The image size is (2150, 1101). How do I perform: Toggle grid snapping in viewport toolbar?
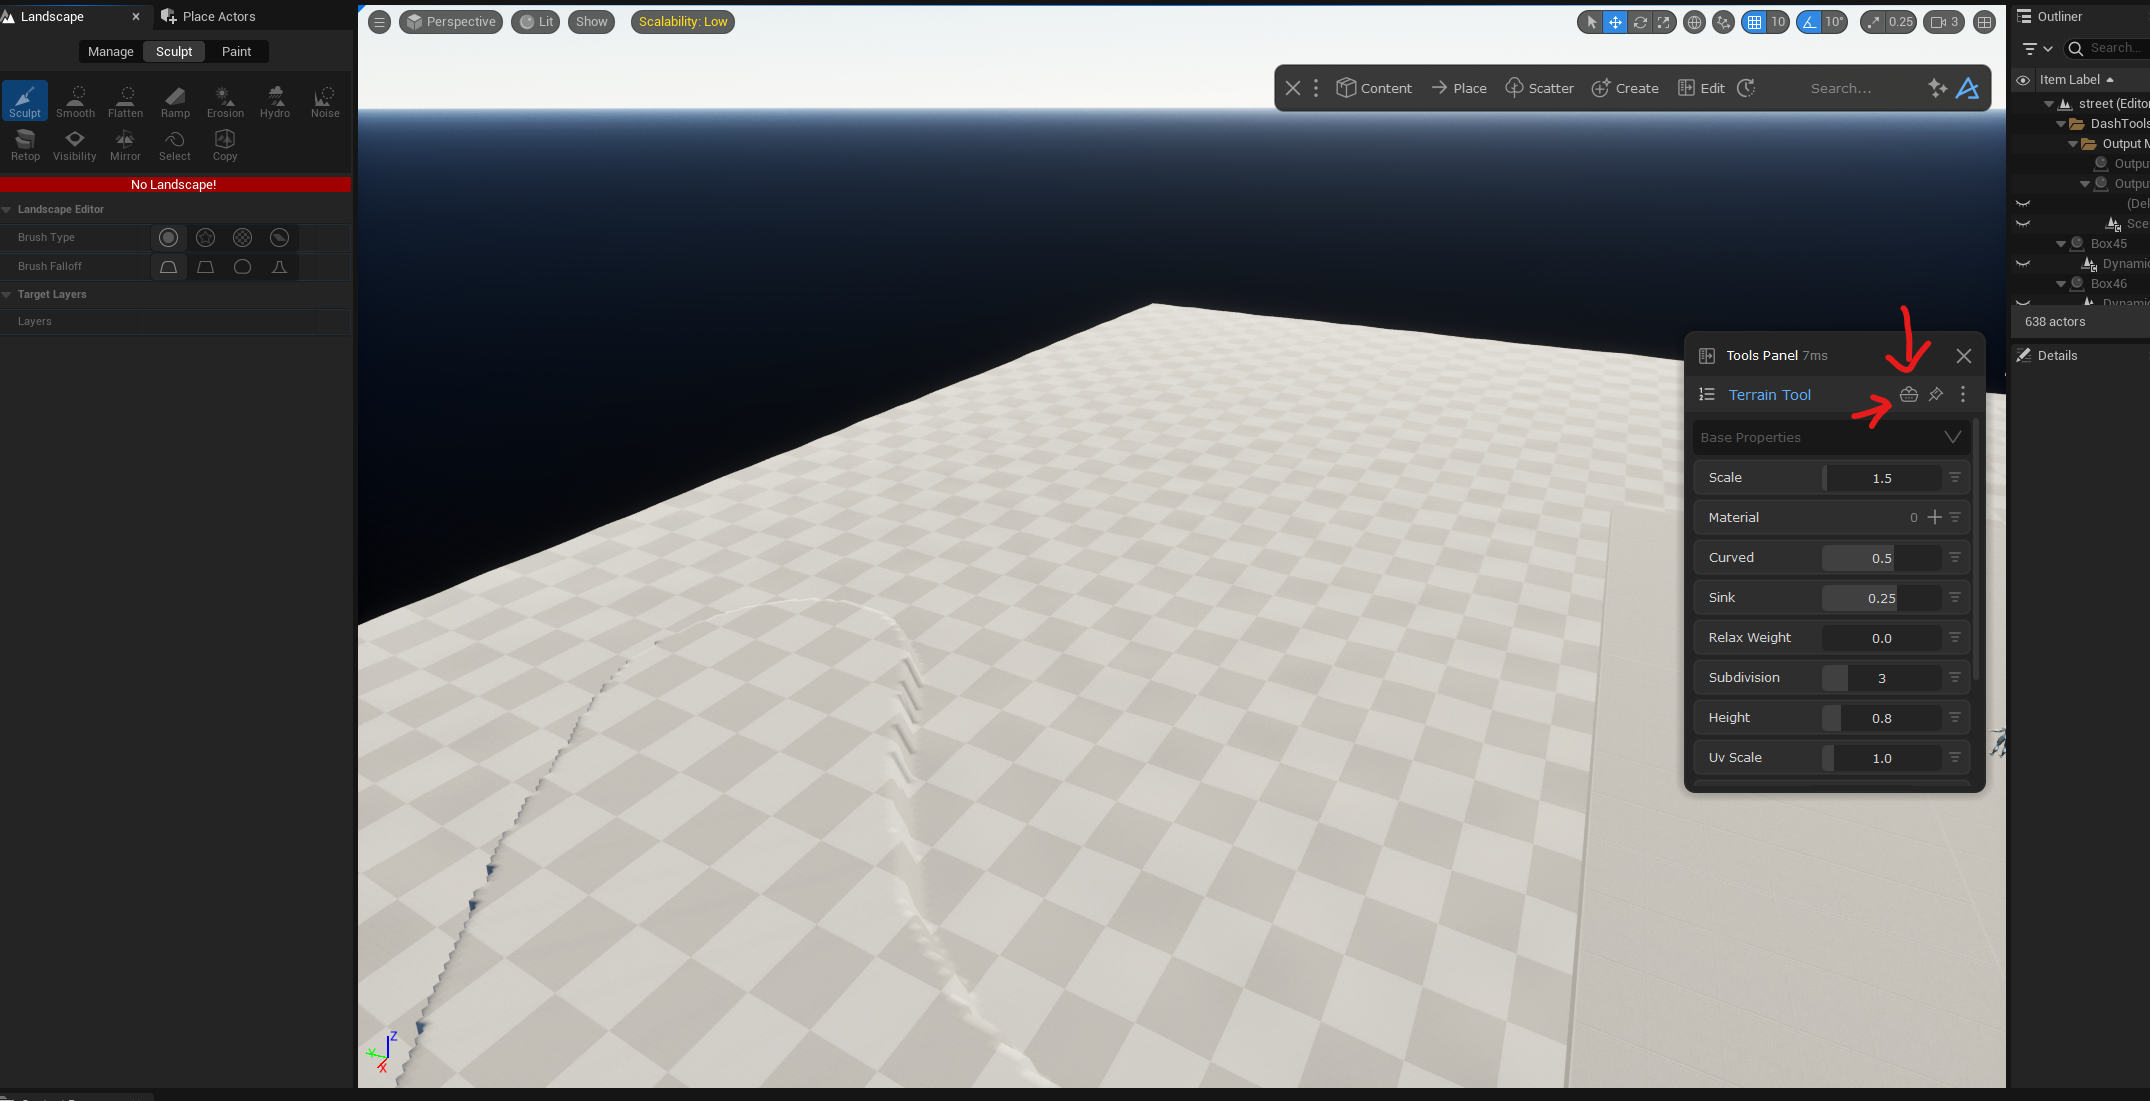point(1754,22)
